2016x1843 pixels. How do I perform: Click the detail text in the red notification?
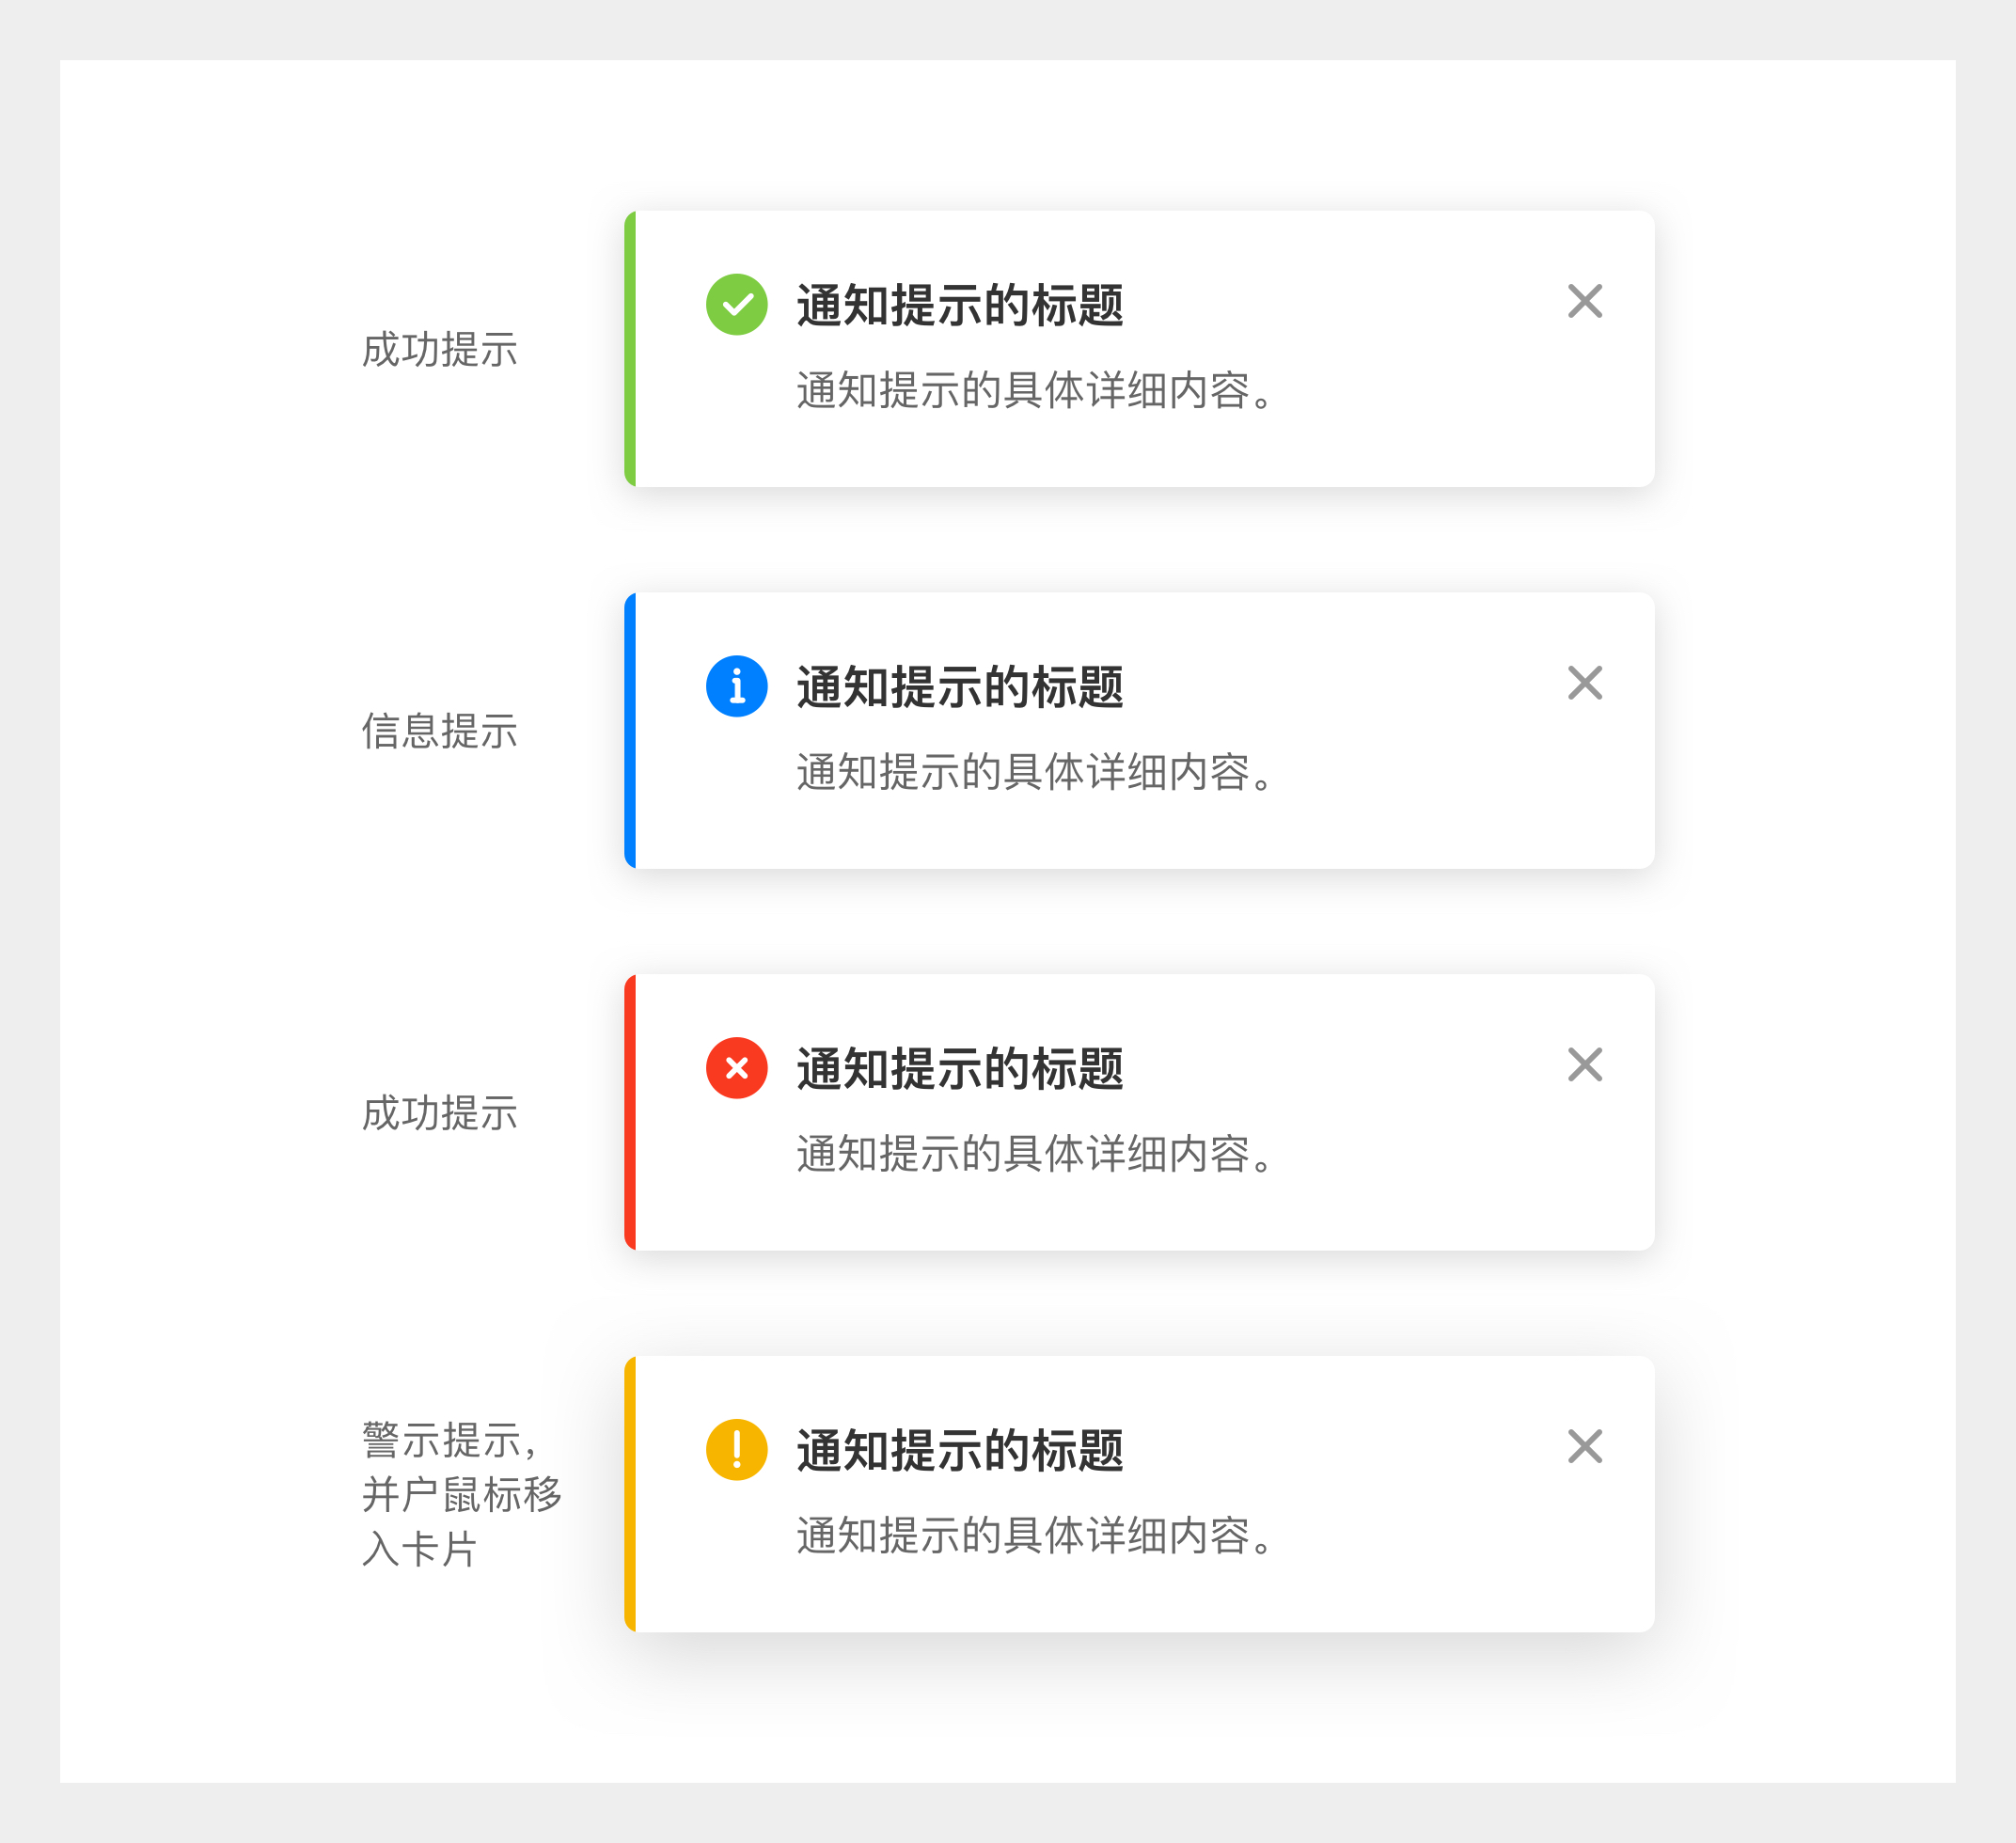tap(1035, 1154)
